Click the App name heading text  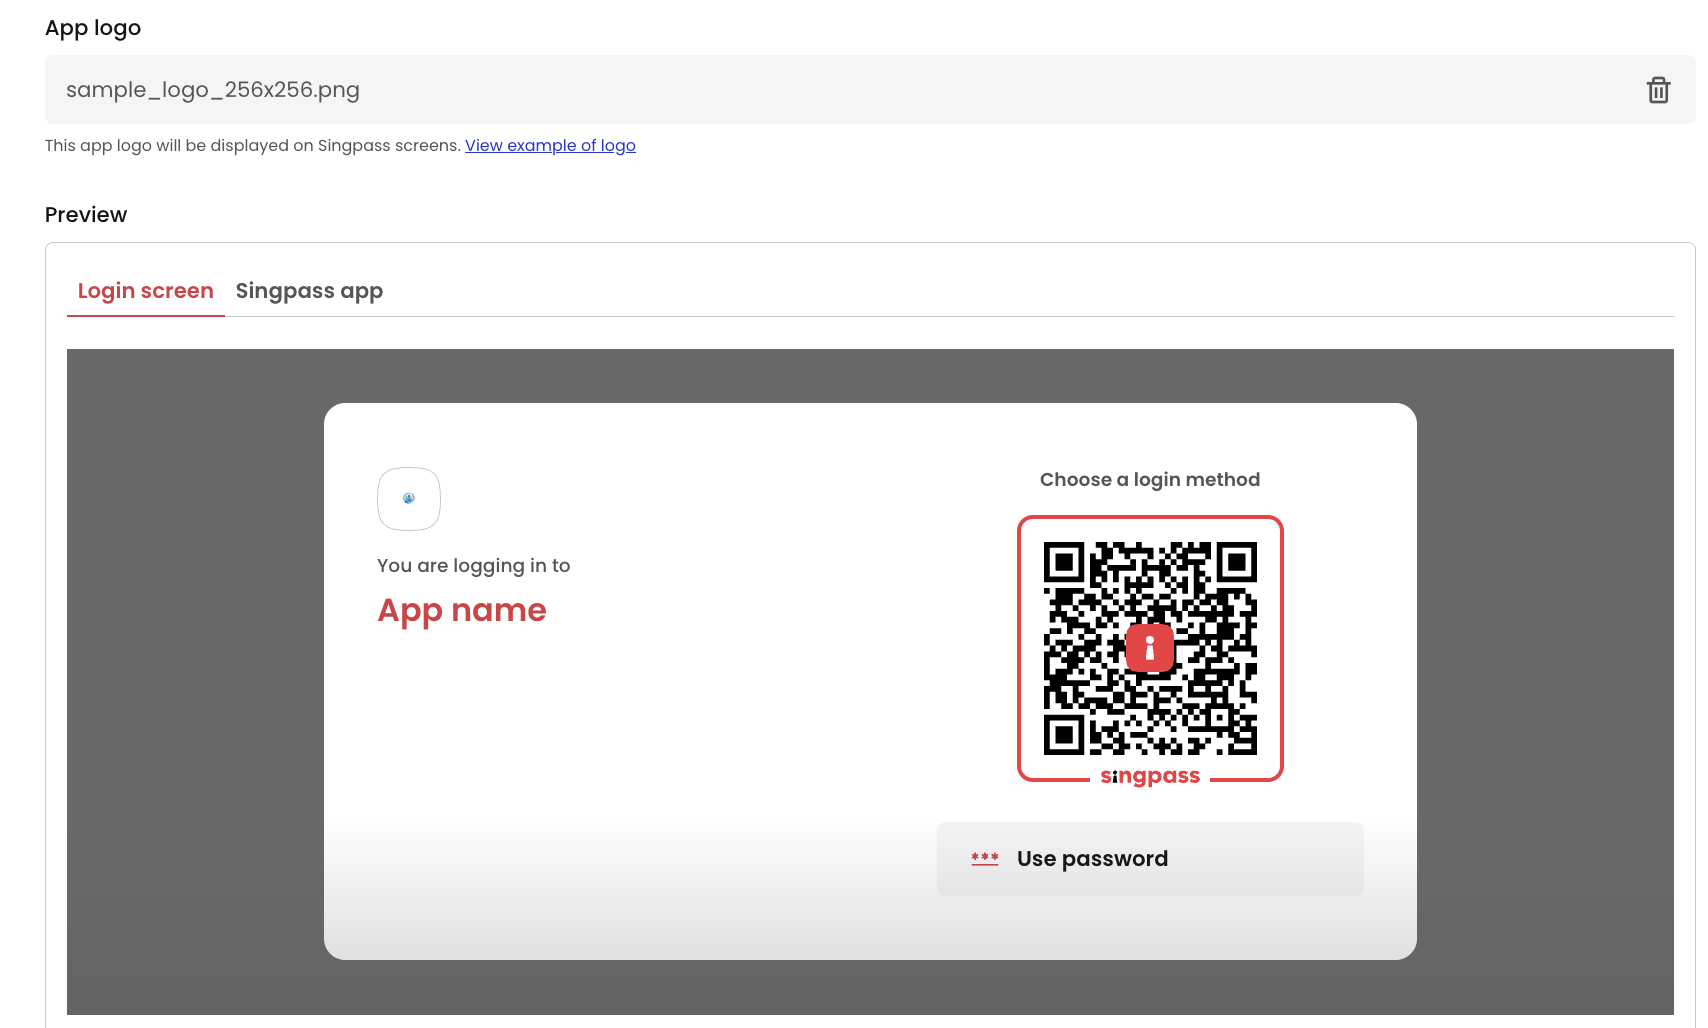pos(462,610)
